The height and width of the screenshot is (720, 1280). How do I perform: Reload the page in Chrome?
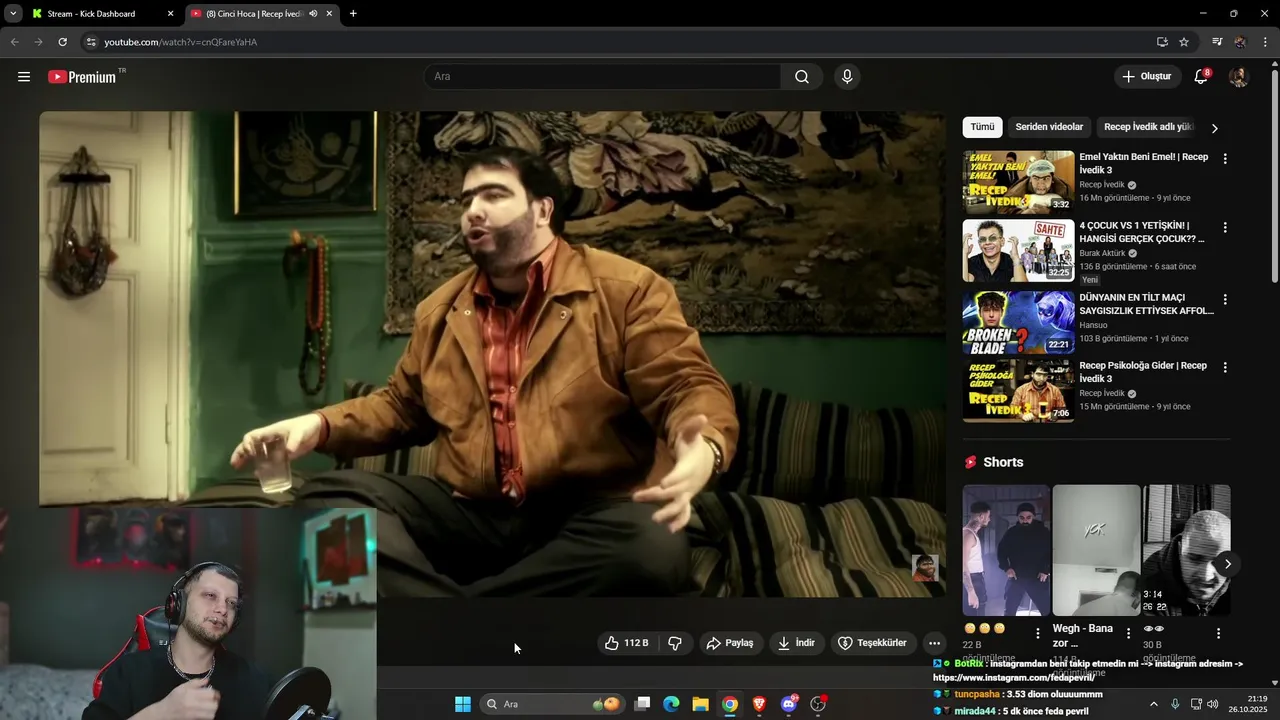(x=62, y=42)
